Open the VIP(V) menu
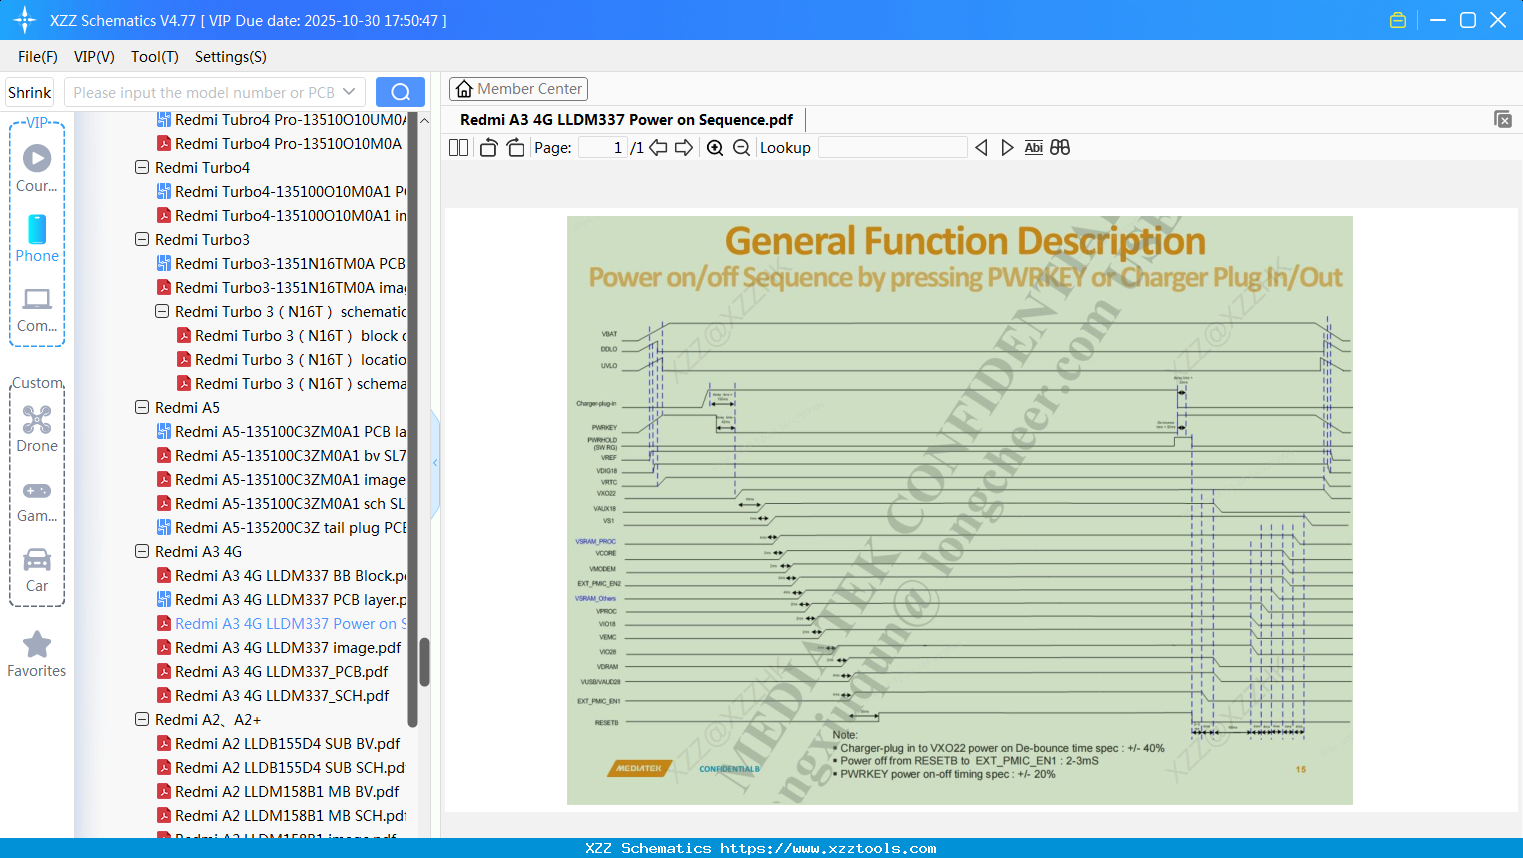The width and height of the screenshot is (1523, 858). point(94,57)
